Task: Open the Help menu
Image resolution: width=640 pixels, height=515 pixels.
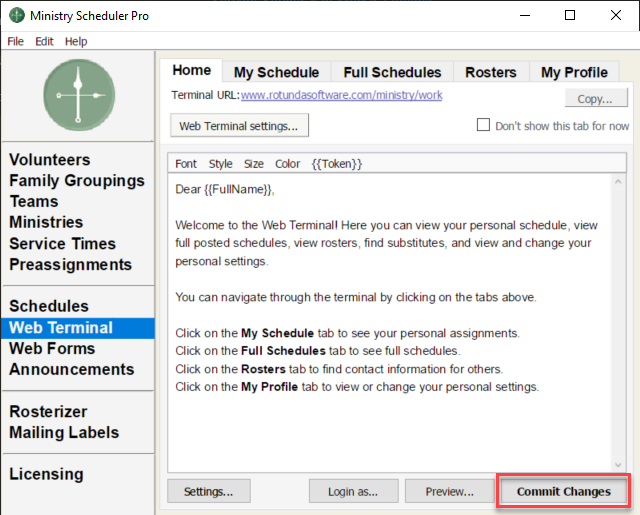Action: click(x=76, y=41)
